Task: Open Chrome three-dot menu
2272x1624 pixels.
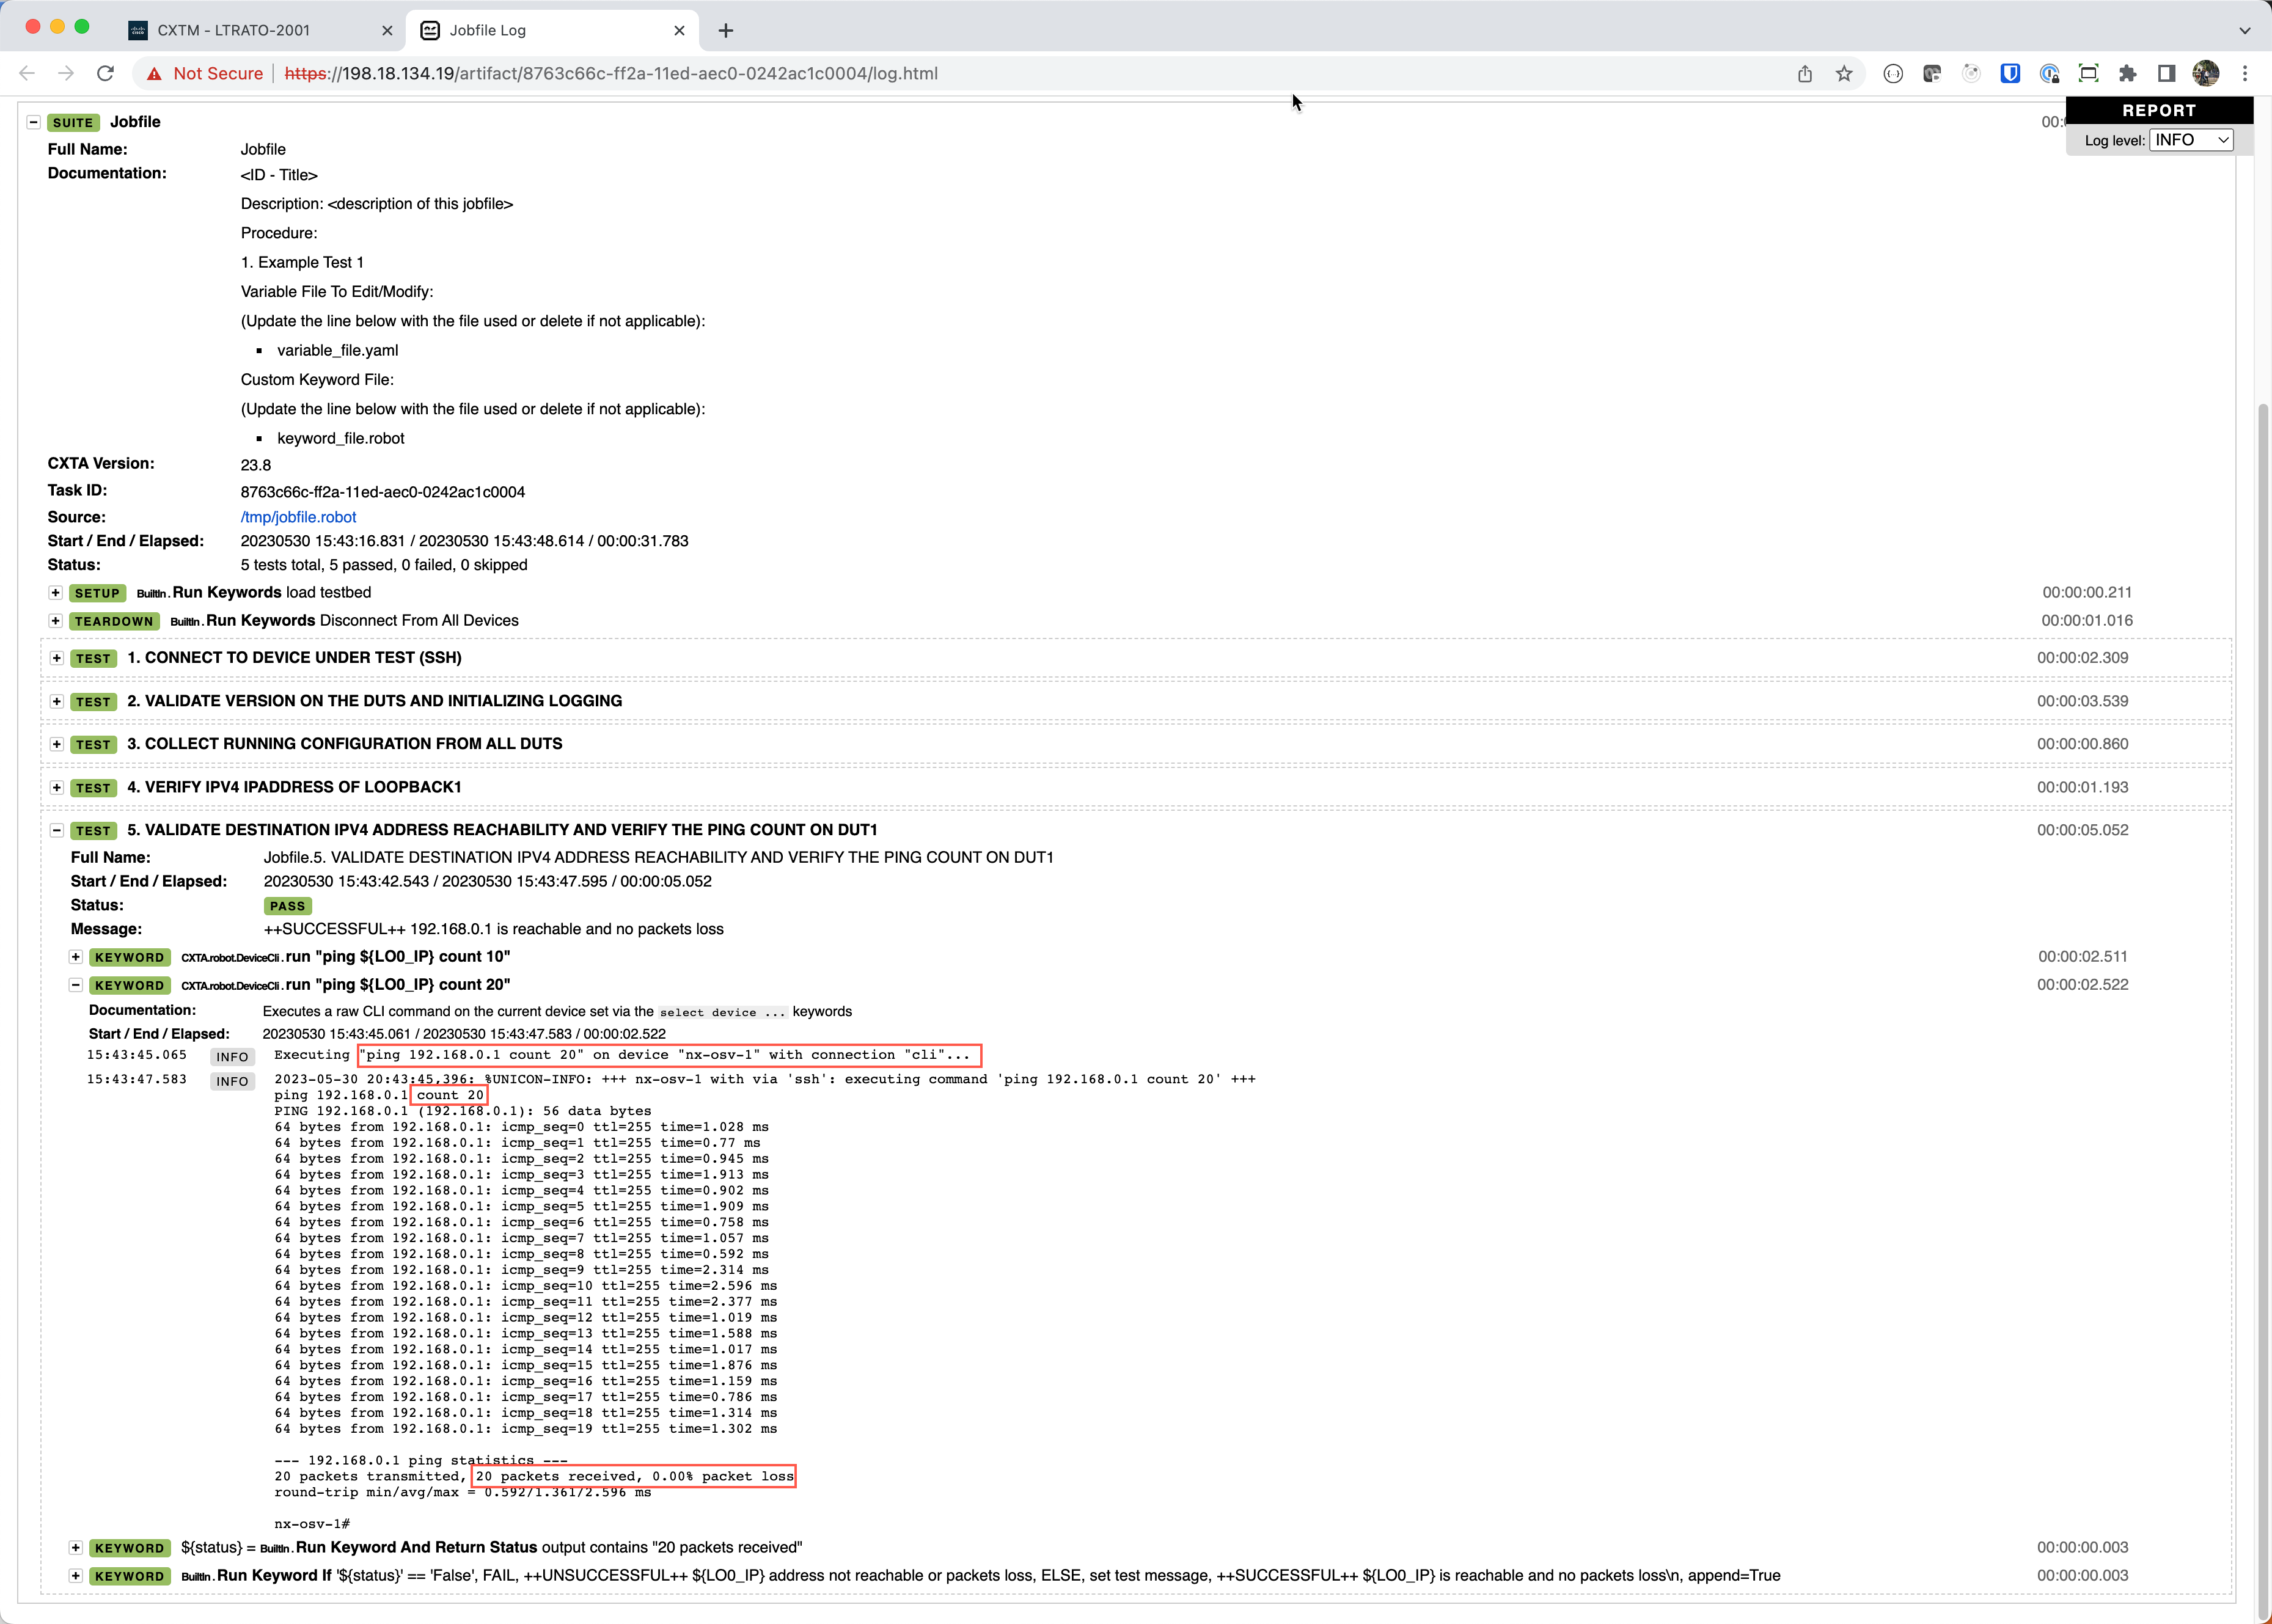Action: tap(2245, 73)
